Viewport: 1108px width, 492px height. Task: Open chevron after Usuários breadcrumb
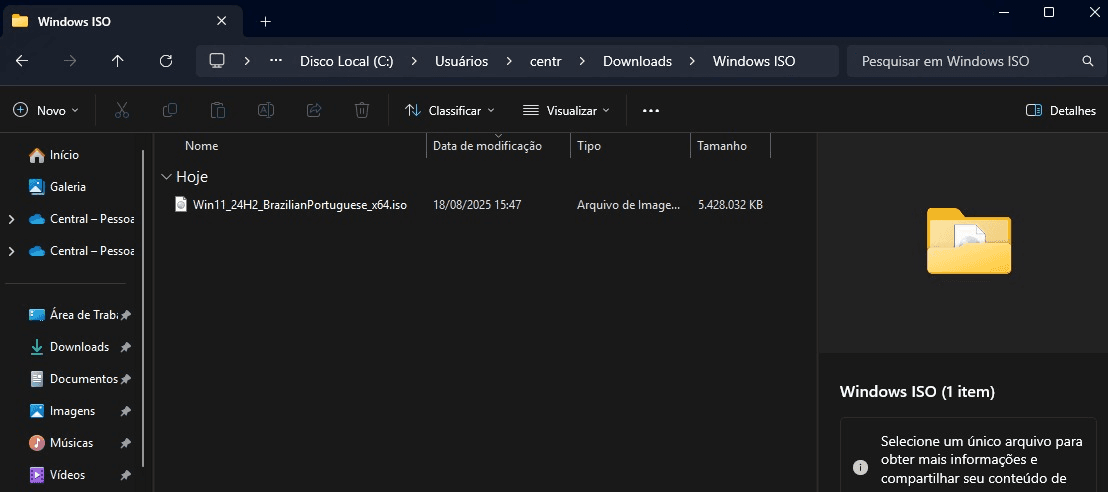pyautogui.click(x=509, y=62)
